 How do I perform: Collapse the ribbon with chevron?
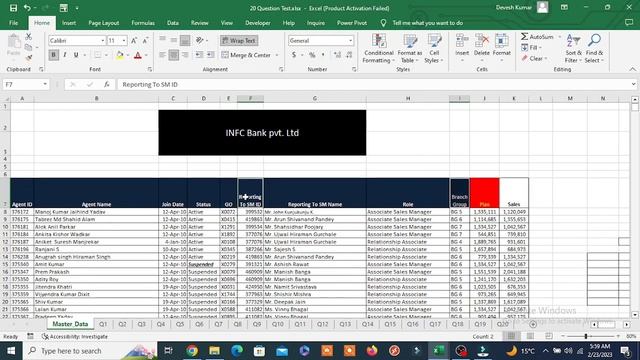tap(632, 69)
